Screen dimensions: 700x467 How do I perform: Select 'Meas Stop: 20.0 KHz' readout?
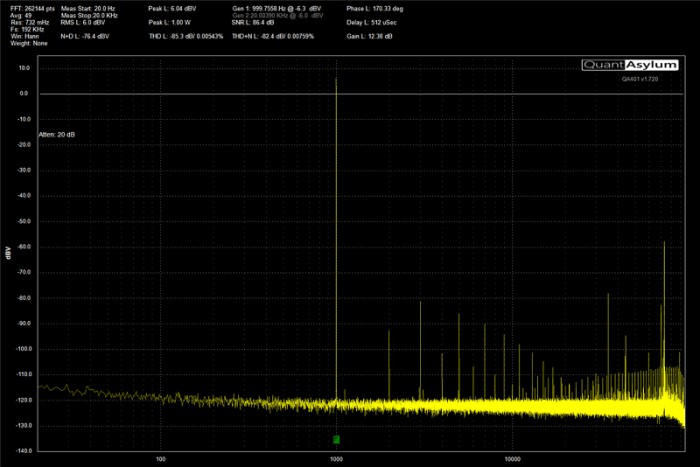click(x=89, y=16)
